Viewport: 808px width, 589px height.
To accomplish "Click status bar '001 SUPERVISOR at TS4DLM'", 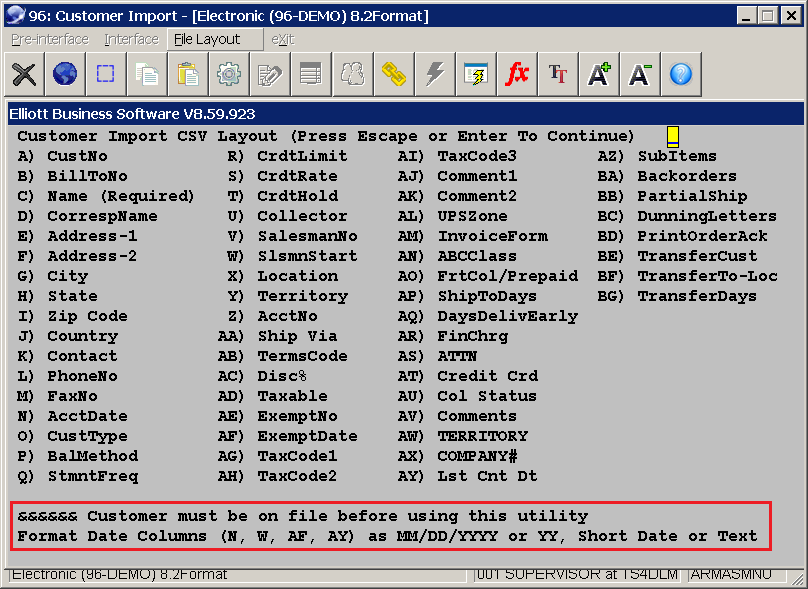I will 577,574.
